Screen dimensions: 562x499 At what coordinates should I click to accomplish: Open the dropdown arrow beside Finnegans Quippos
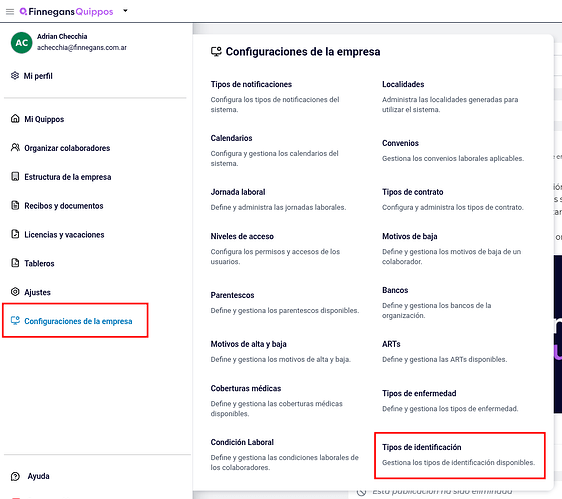[x=125, y=11]
